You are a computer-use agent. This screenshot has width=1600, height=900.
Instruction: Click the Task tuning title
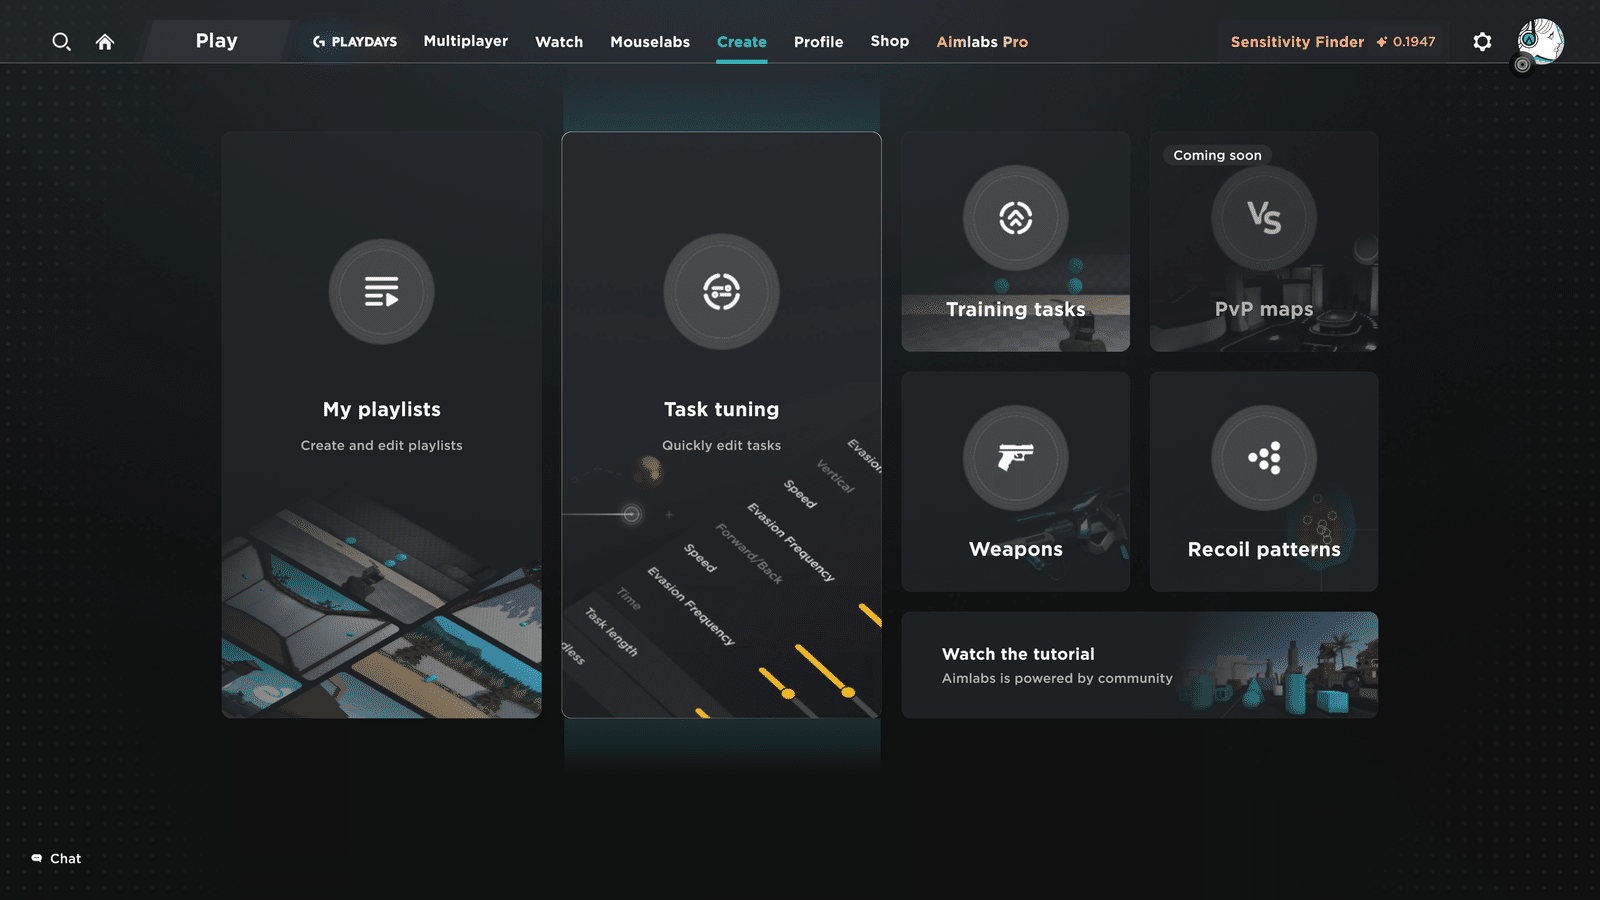click(721, 409)
